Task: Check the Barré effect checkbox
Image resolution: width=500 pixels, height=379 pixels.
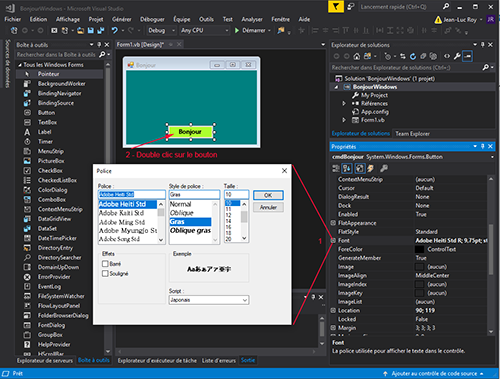Action: point(105,264)
